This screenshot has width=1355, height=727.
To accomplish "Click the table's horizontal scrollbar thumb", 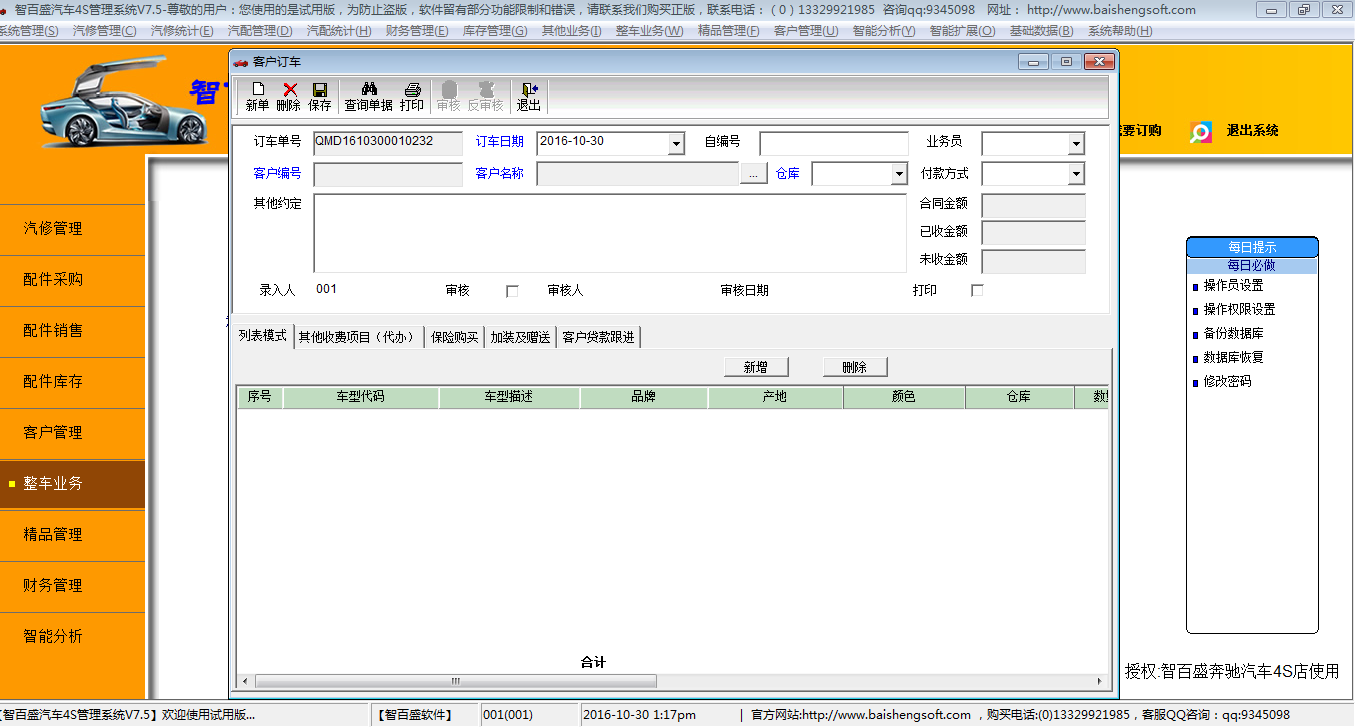I will pos(456,681).
